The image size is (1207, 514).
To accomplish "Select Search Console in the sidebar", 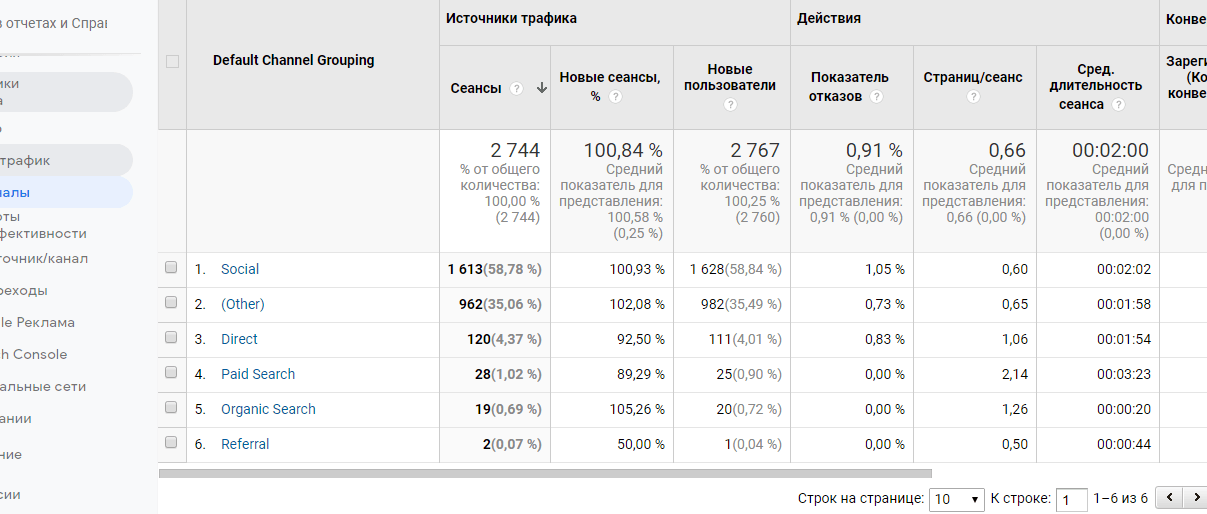I will coord(35,354).
